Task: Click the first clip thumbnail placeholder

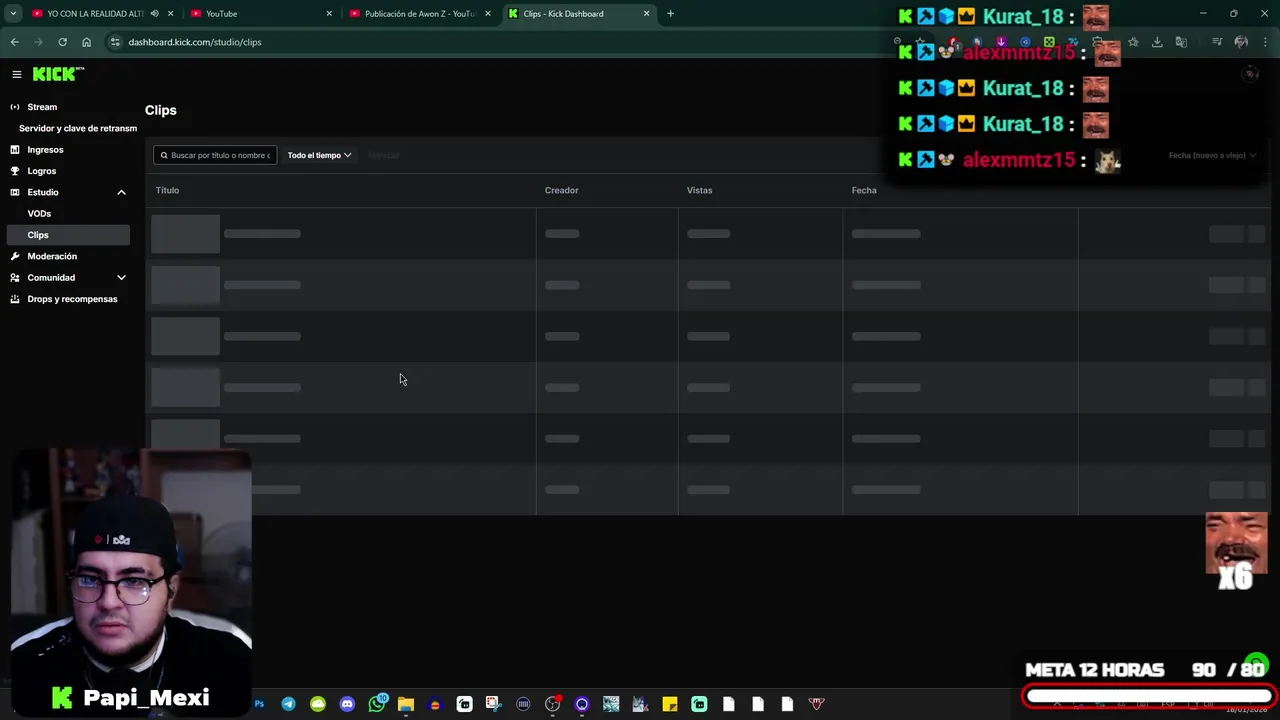Action: tap(185, 234)
